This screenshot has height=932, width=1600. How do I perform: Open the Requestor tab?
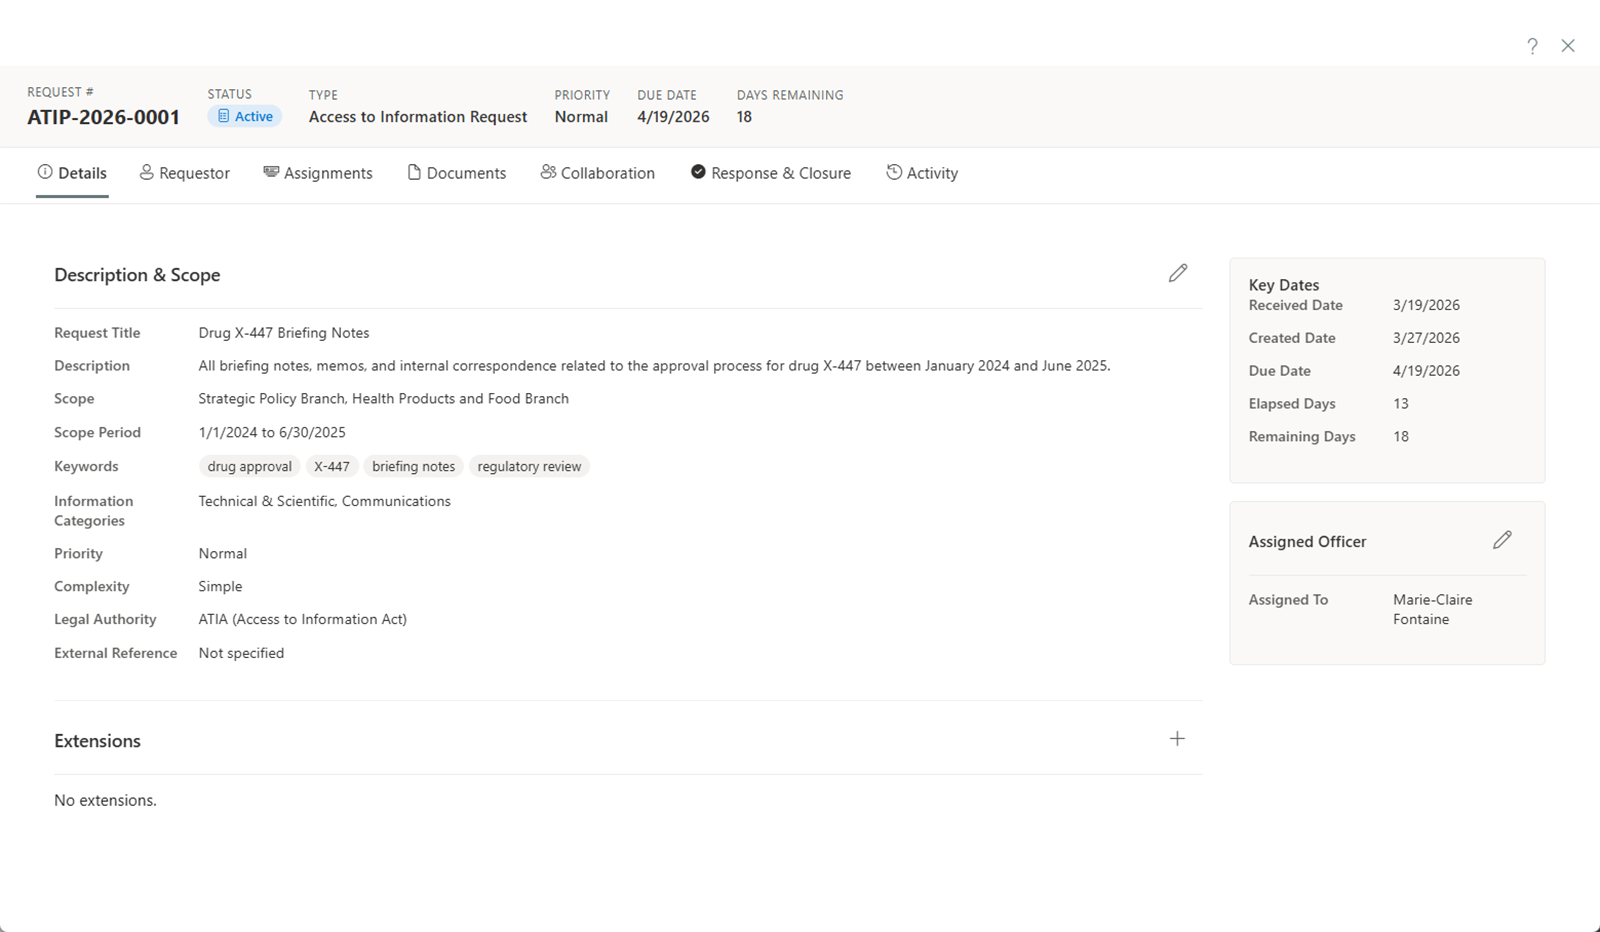click(185, 173)
